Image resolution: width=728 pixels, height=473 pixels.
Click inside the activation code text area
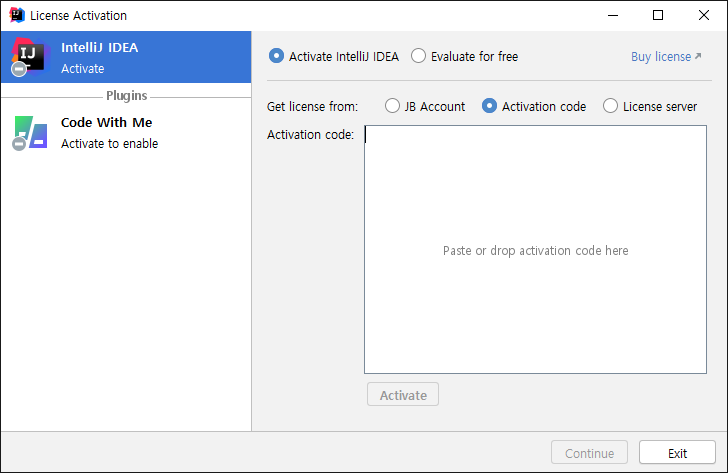535,249
